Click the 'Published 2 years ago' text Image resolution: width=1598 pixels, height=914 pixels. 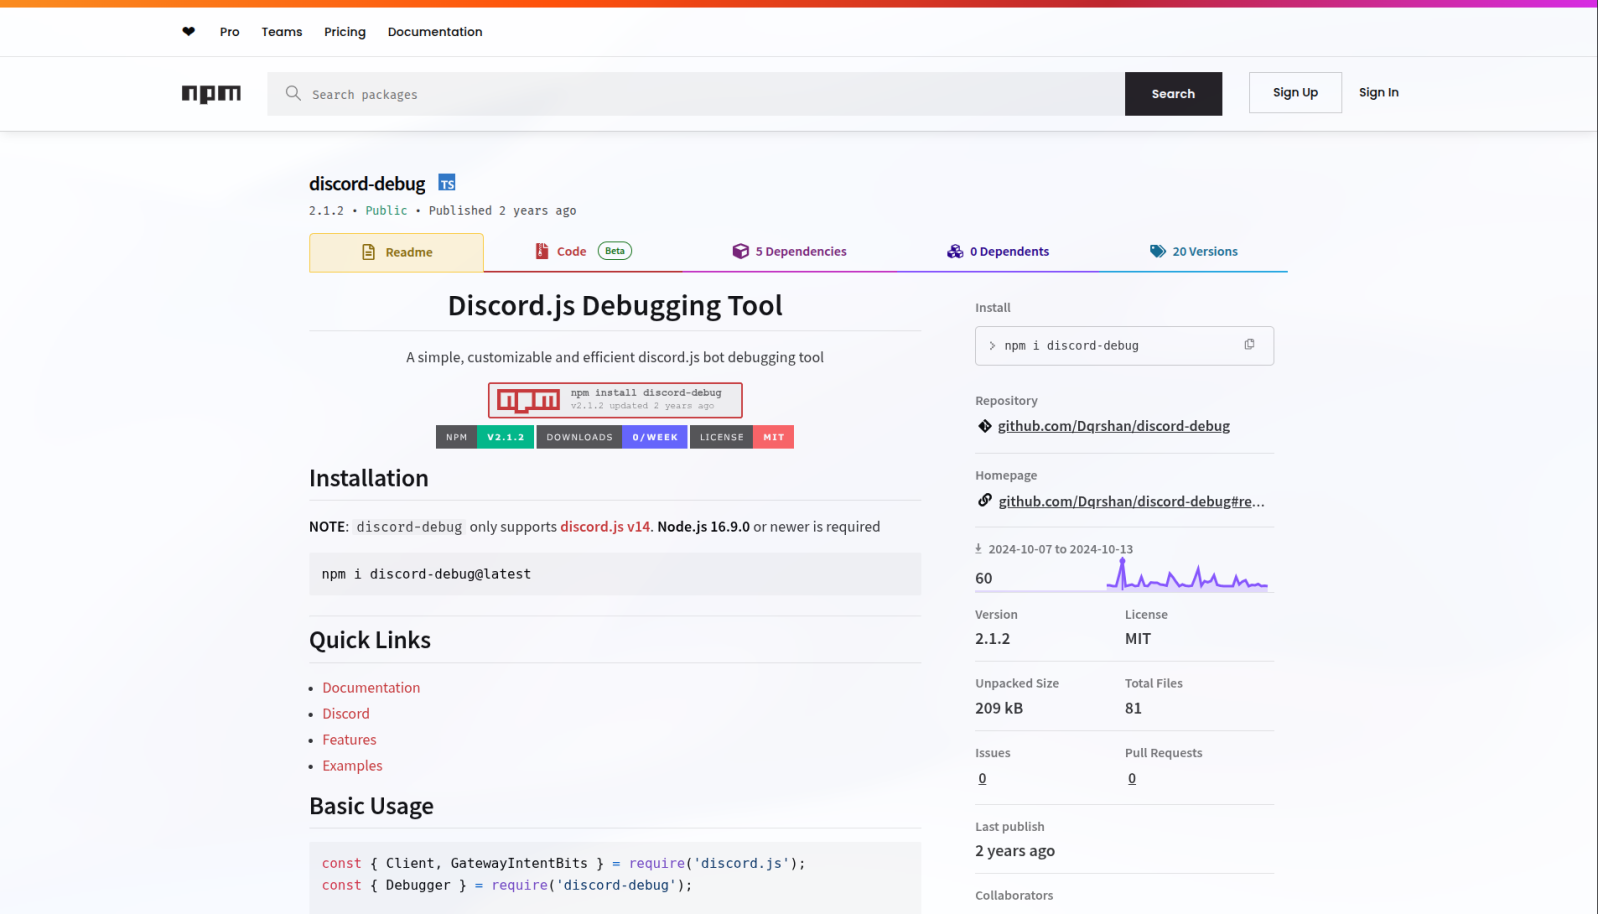[502, 211]
